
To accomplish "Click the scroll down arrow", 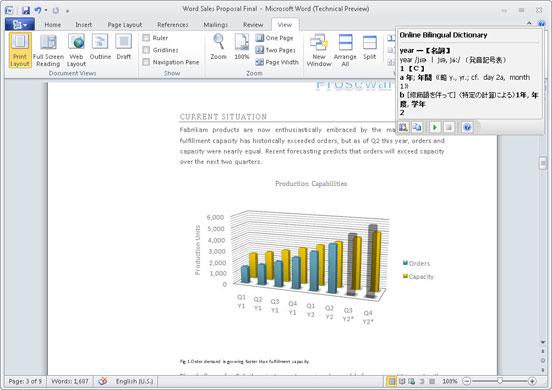I will click(542, 342).
